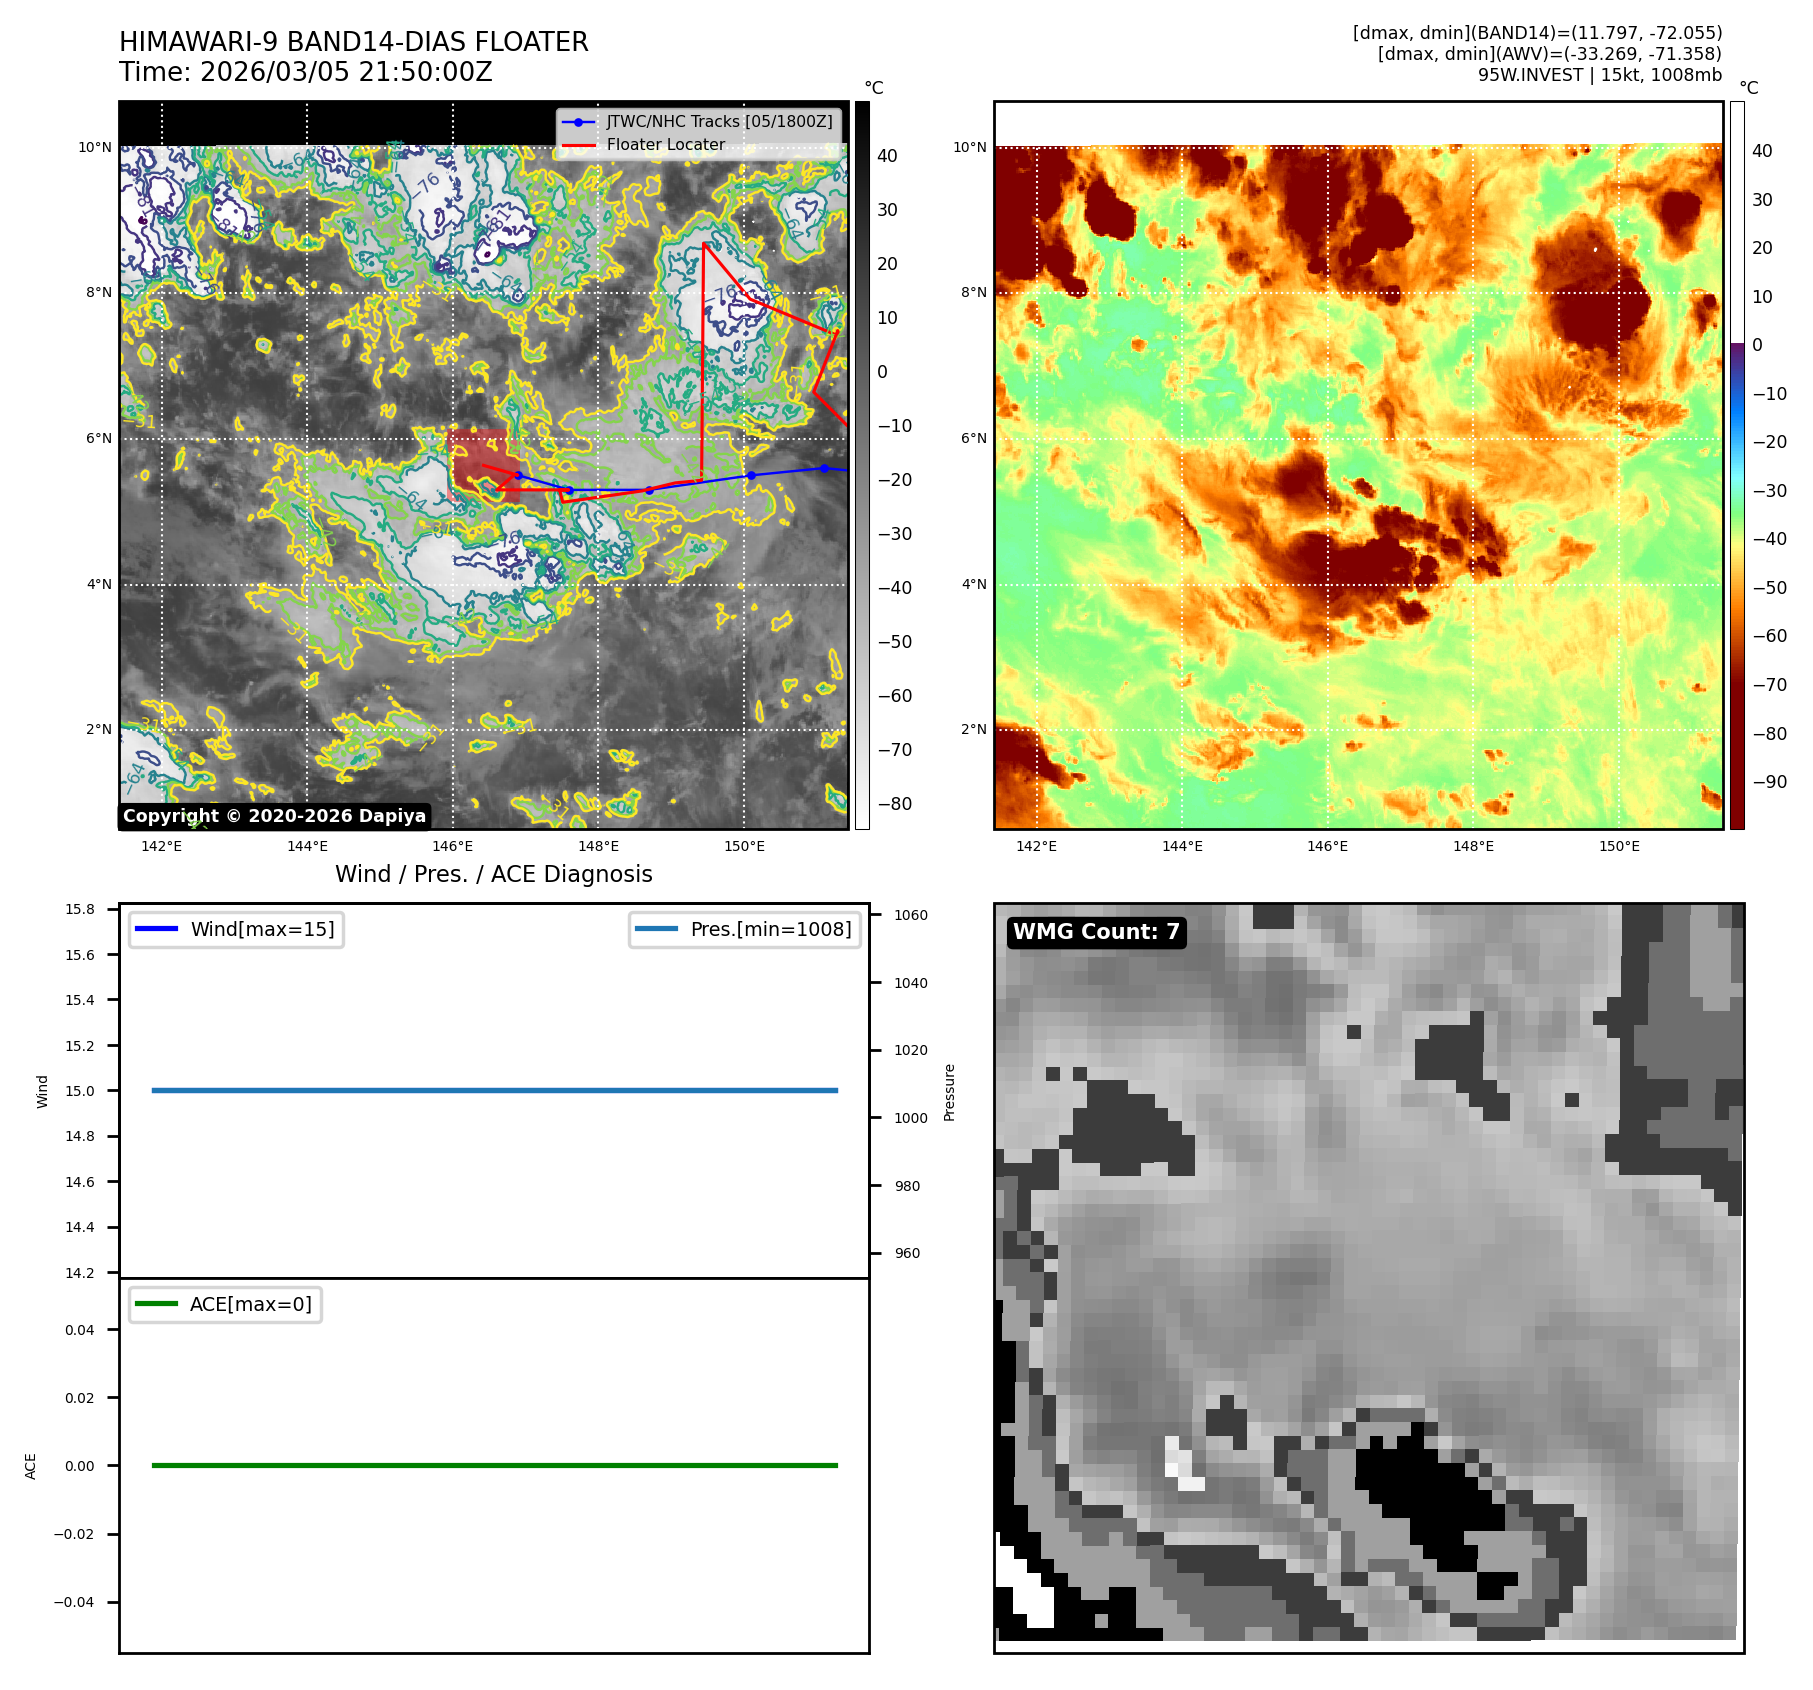Click the 95W.INVEST storm info text
The width and height of the screenshot is (1813, 1690).
[x=1599, y=75]
